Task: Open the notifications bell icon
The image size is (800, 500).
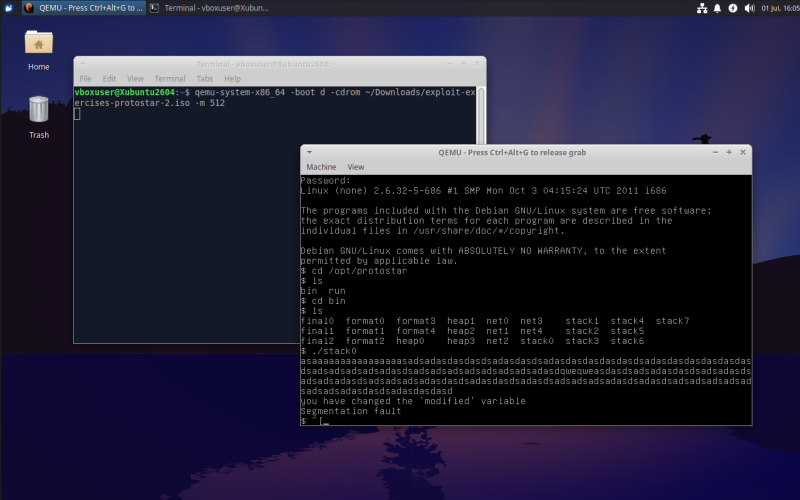Action: (717, 8)
